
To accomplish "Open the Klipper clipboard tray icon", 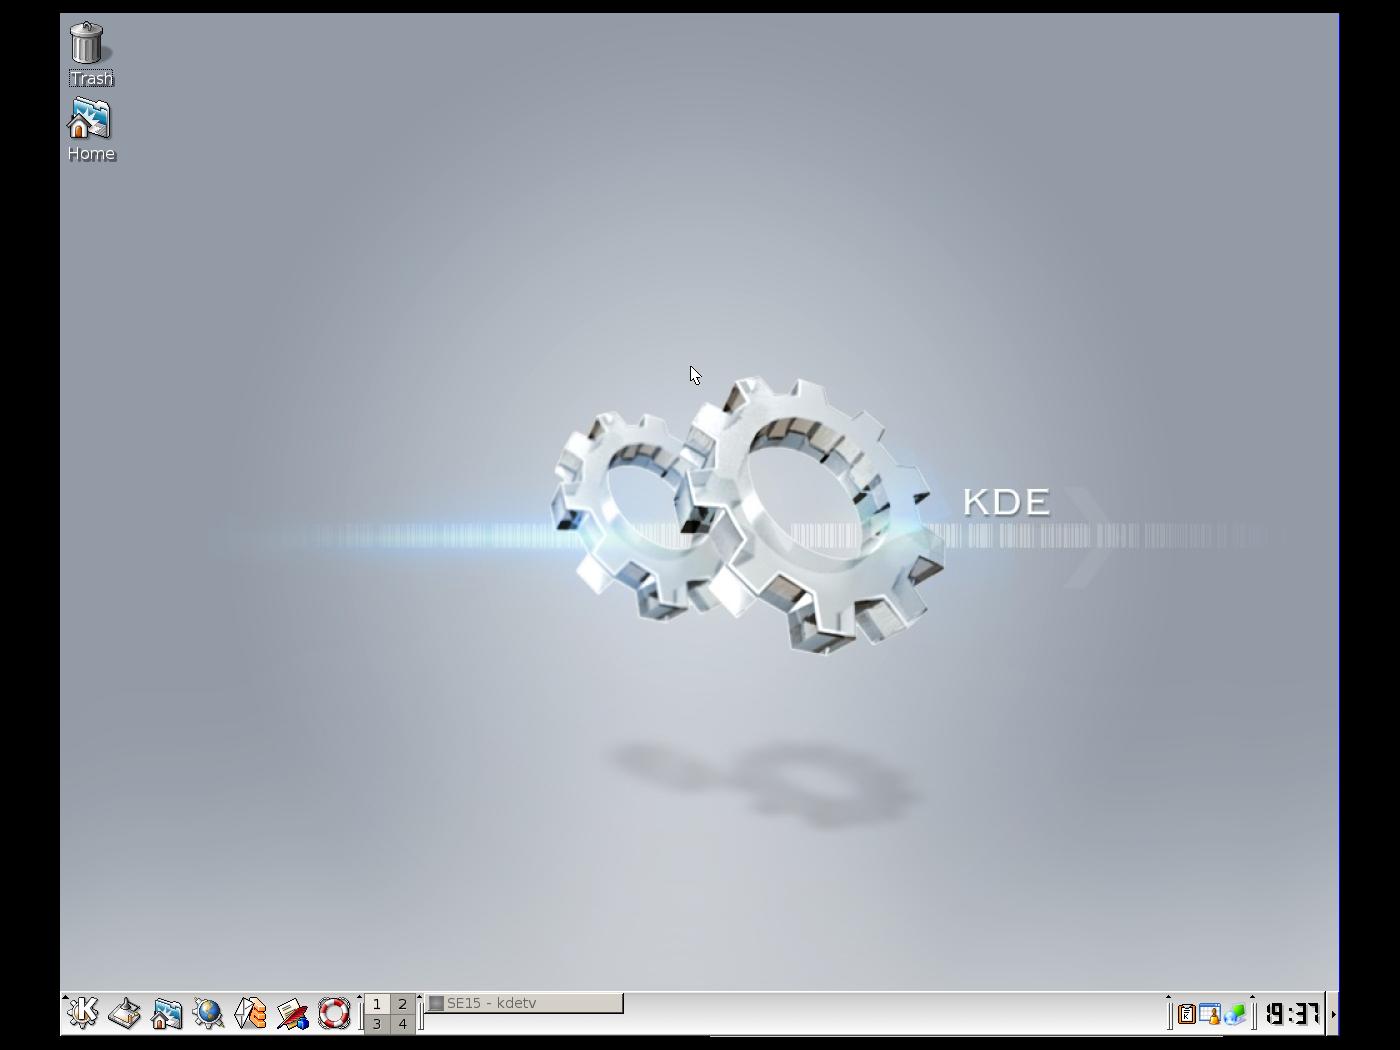I will click(1187, 1014).
